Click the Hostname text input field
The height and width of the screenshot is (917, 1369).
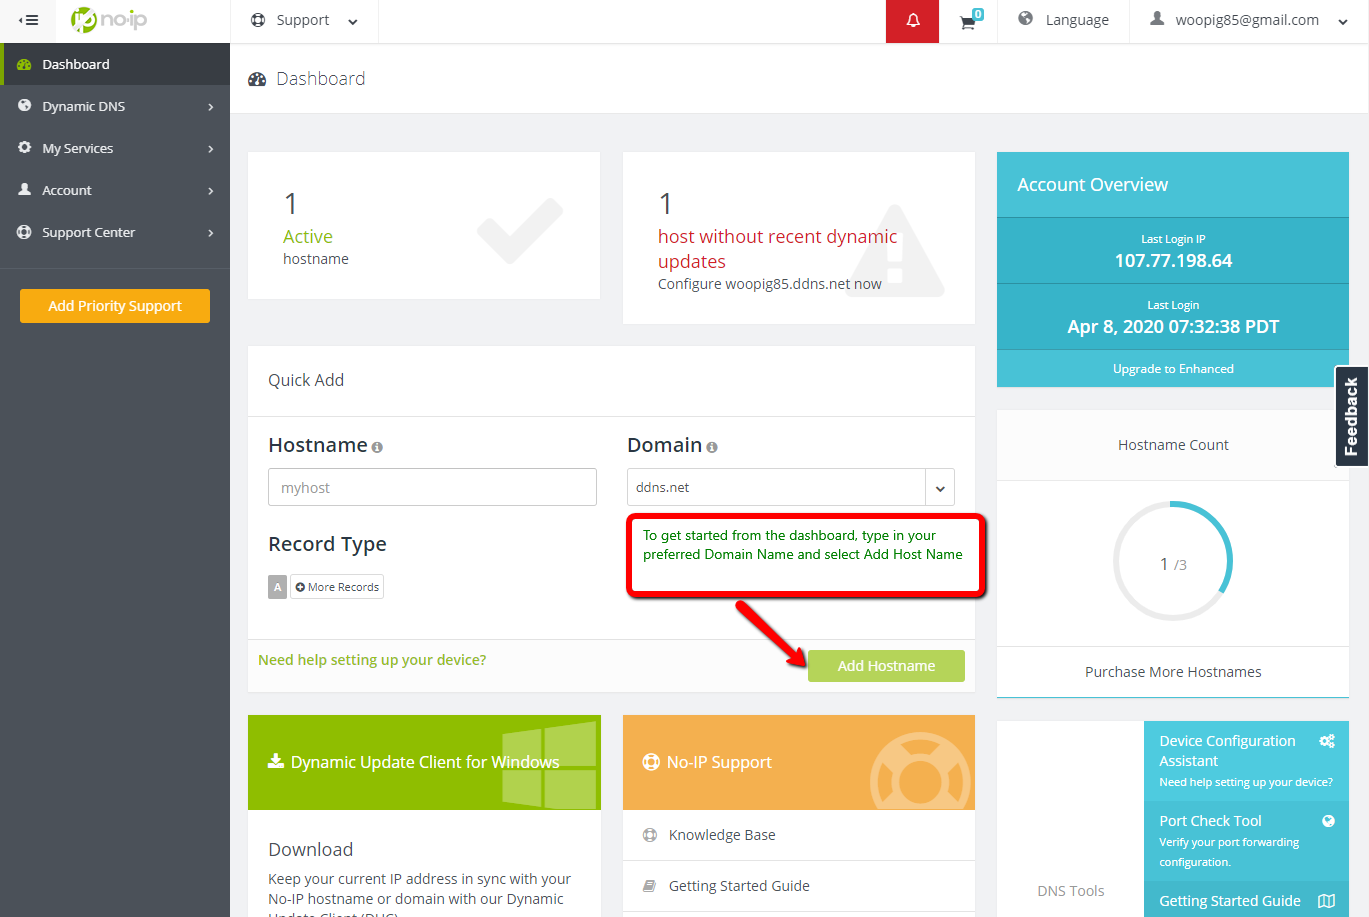click(x=432, y=488)
